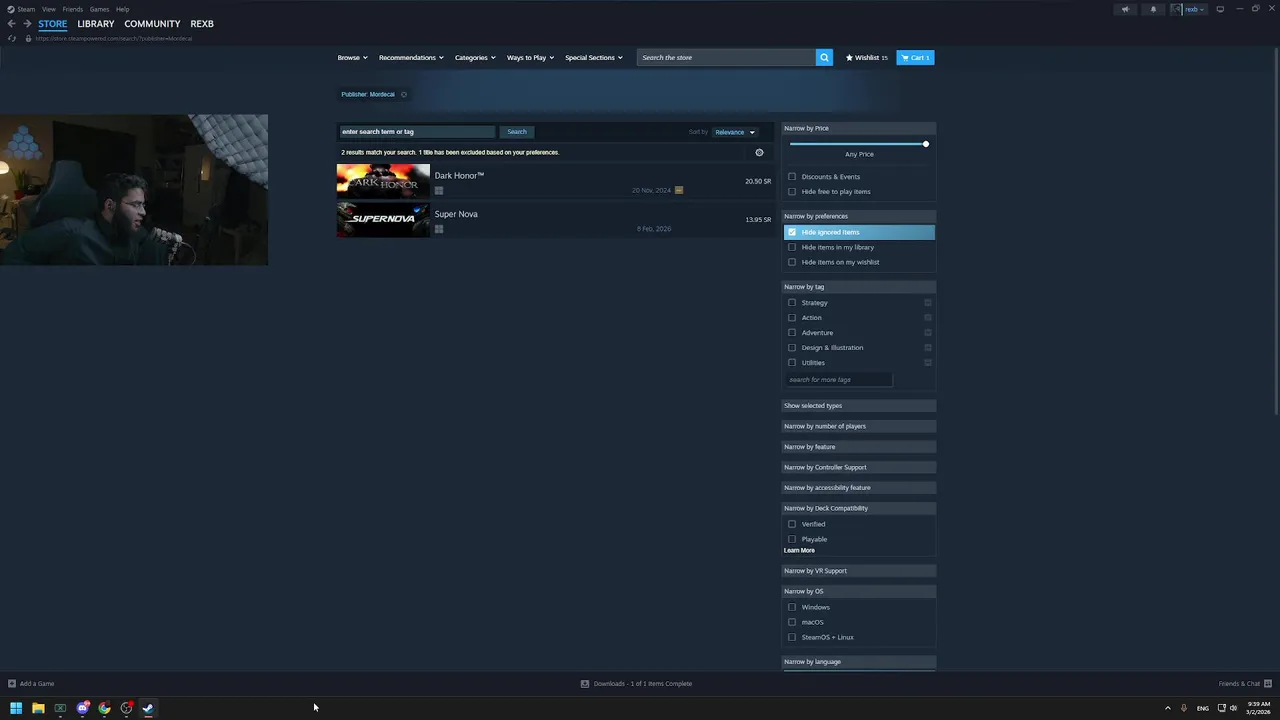Image resolution: width=1280 pixels, height=720 pixels.
Task: Open the REXB profile tab
Action: click(x=202, y=23)
